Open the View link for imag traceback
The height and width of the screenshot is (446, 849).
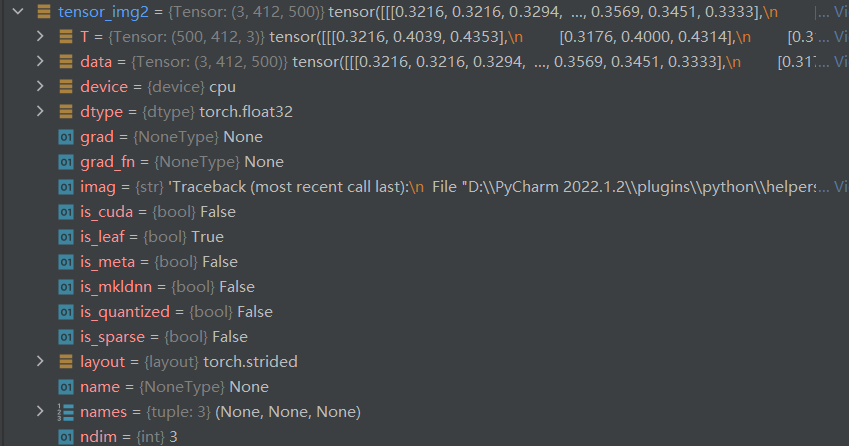click(x=840, y=187)
